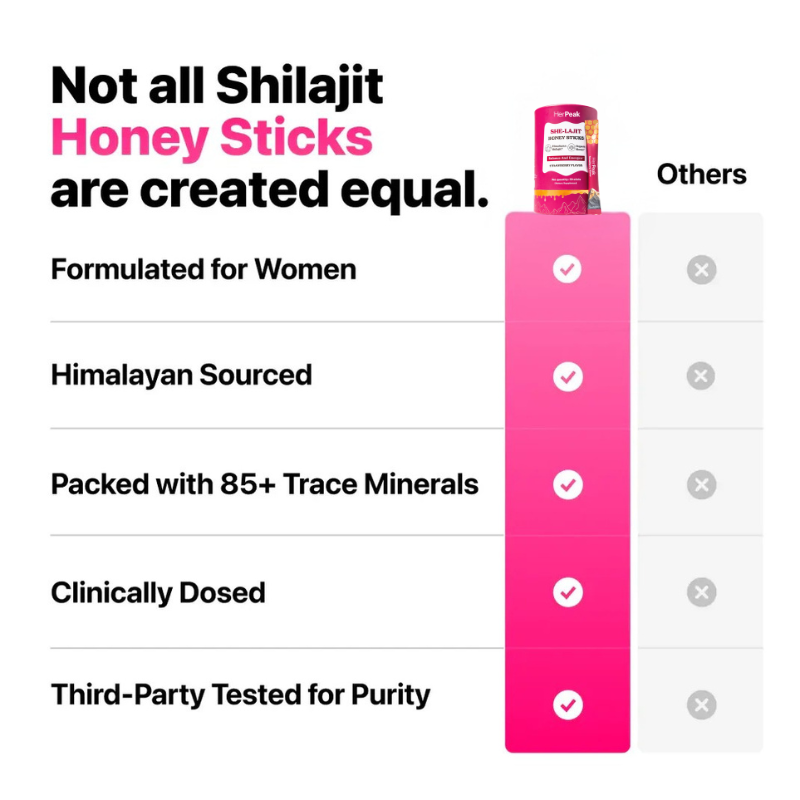Click the Others column header
The image size is (800, 800).
701,174
